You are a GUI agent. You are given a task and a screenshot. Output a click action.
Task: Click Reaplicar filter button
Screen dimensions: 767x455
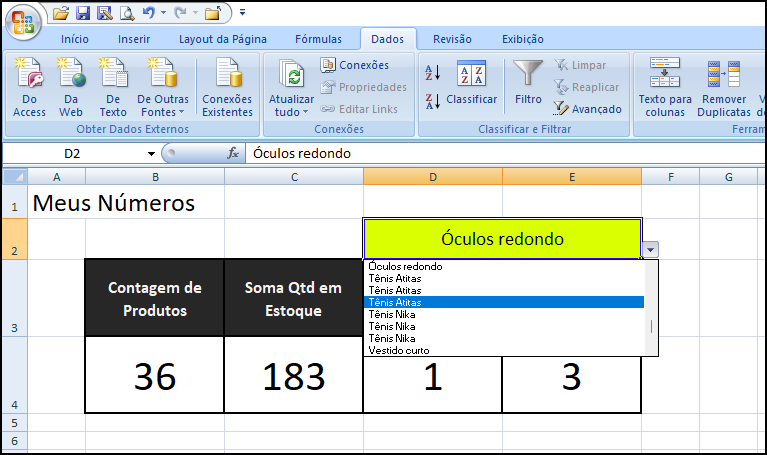pyautogui.click(x=587, y=87)
